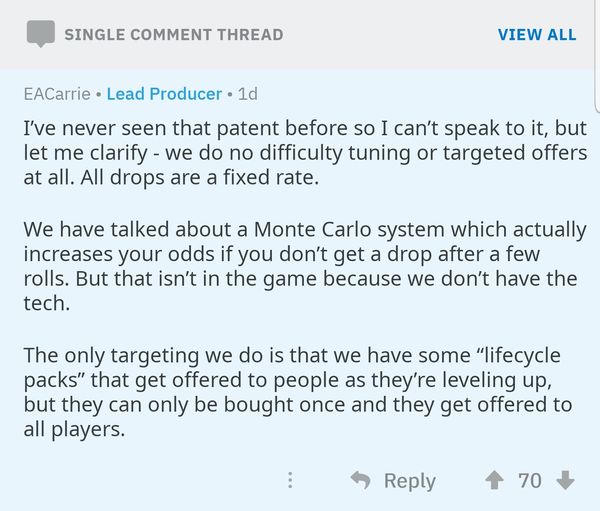Click the curved reply arrow icon

point(361,480)
